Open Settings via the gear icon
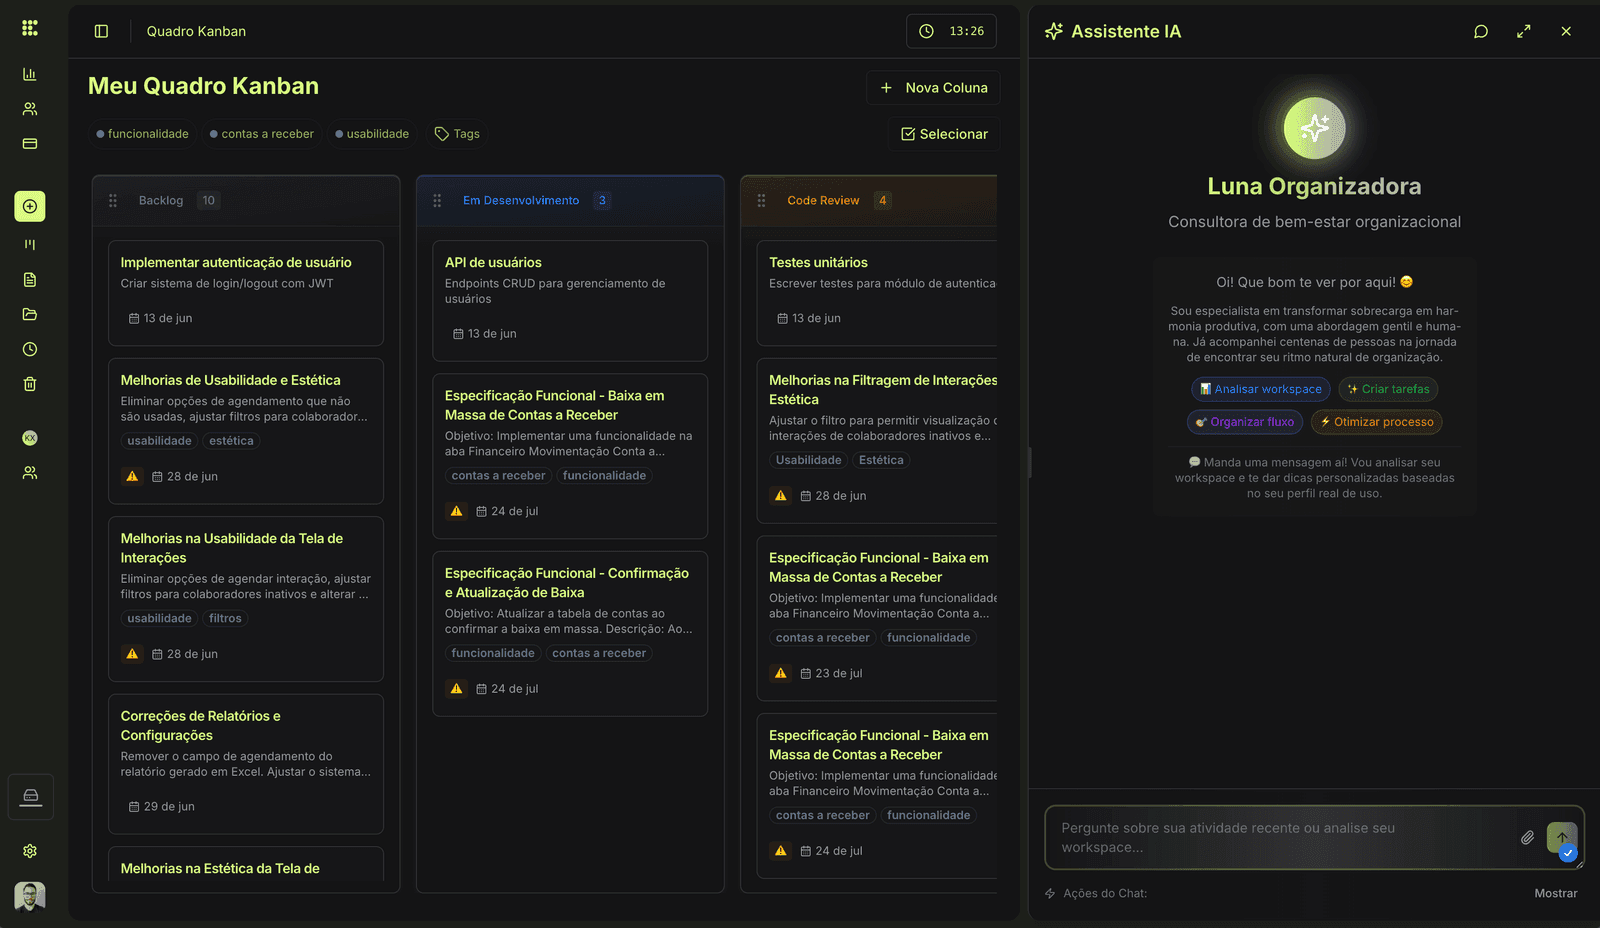Screen dimensions: 1600x928 [29, 850]
